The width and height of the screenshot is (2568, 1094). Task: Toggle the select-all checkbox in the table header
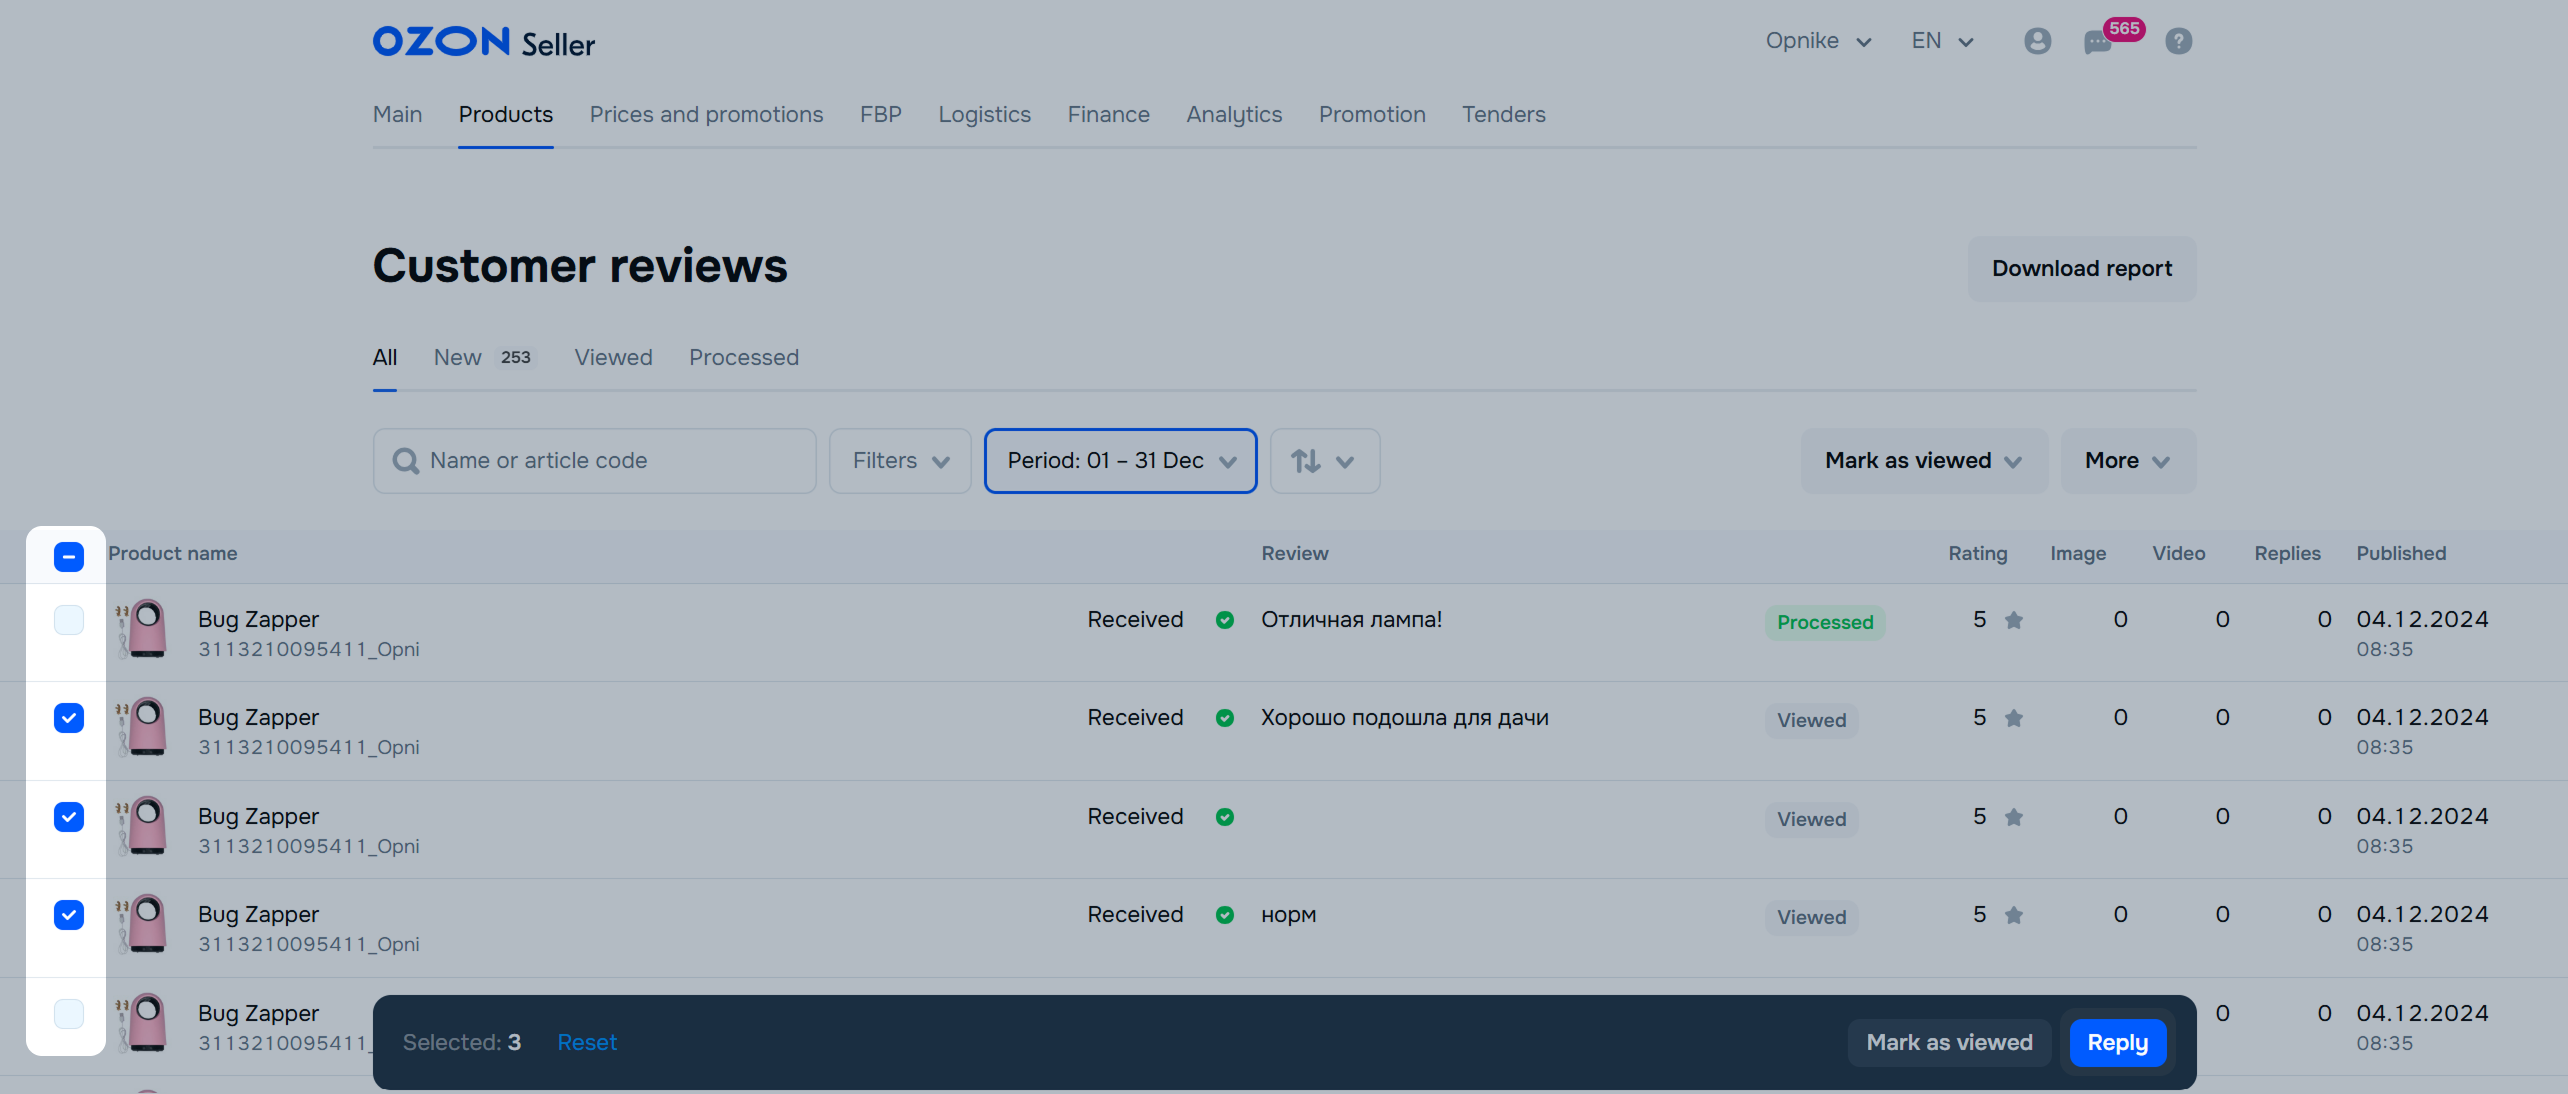(69, 556)
